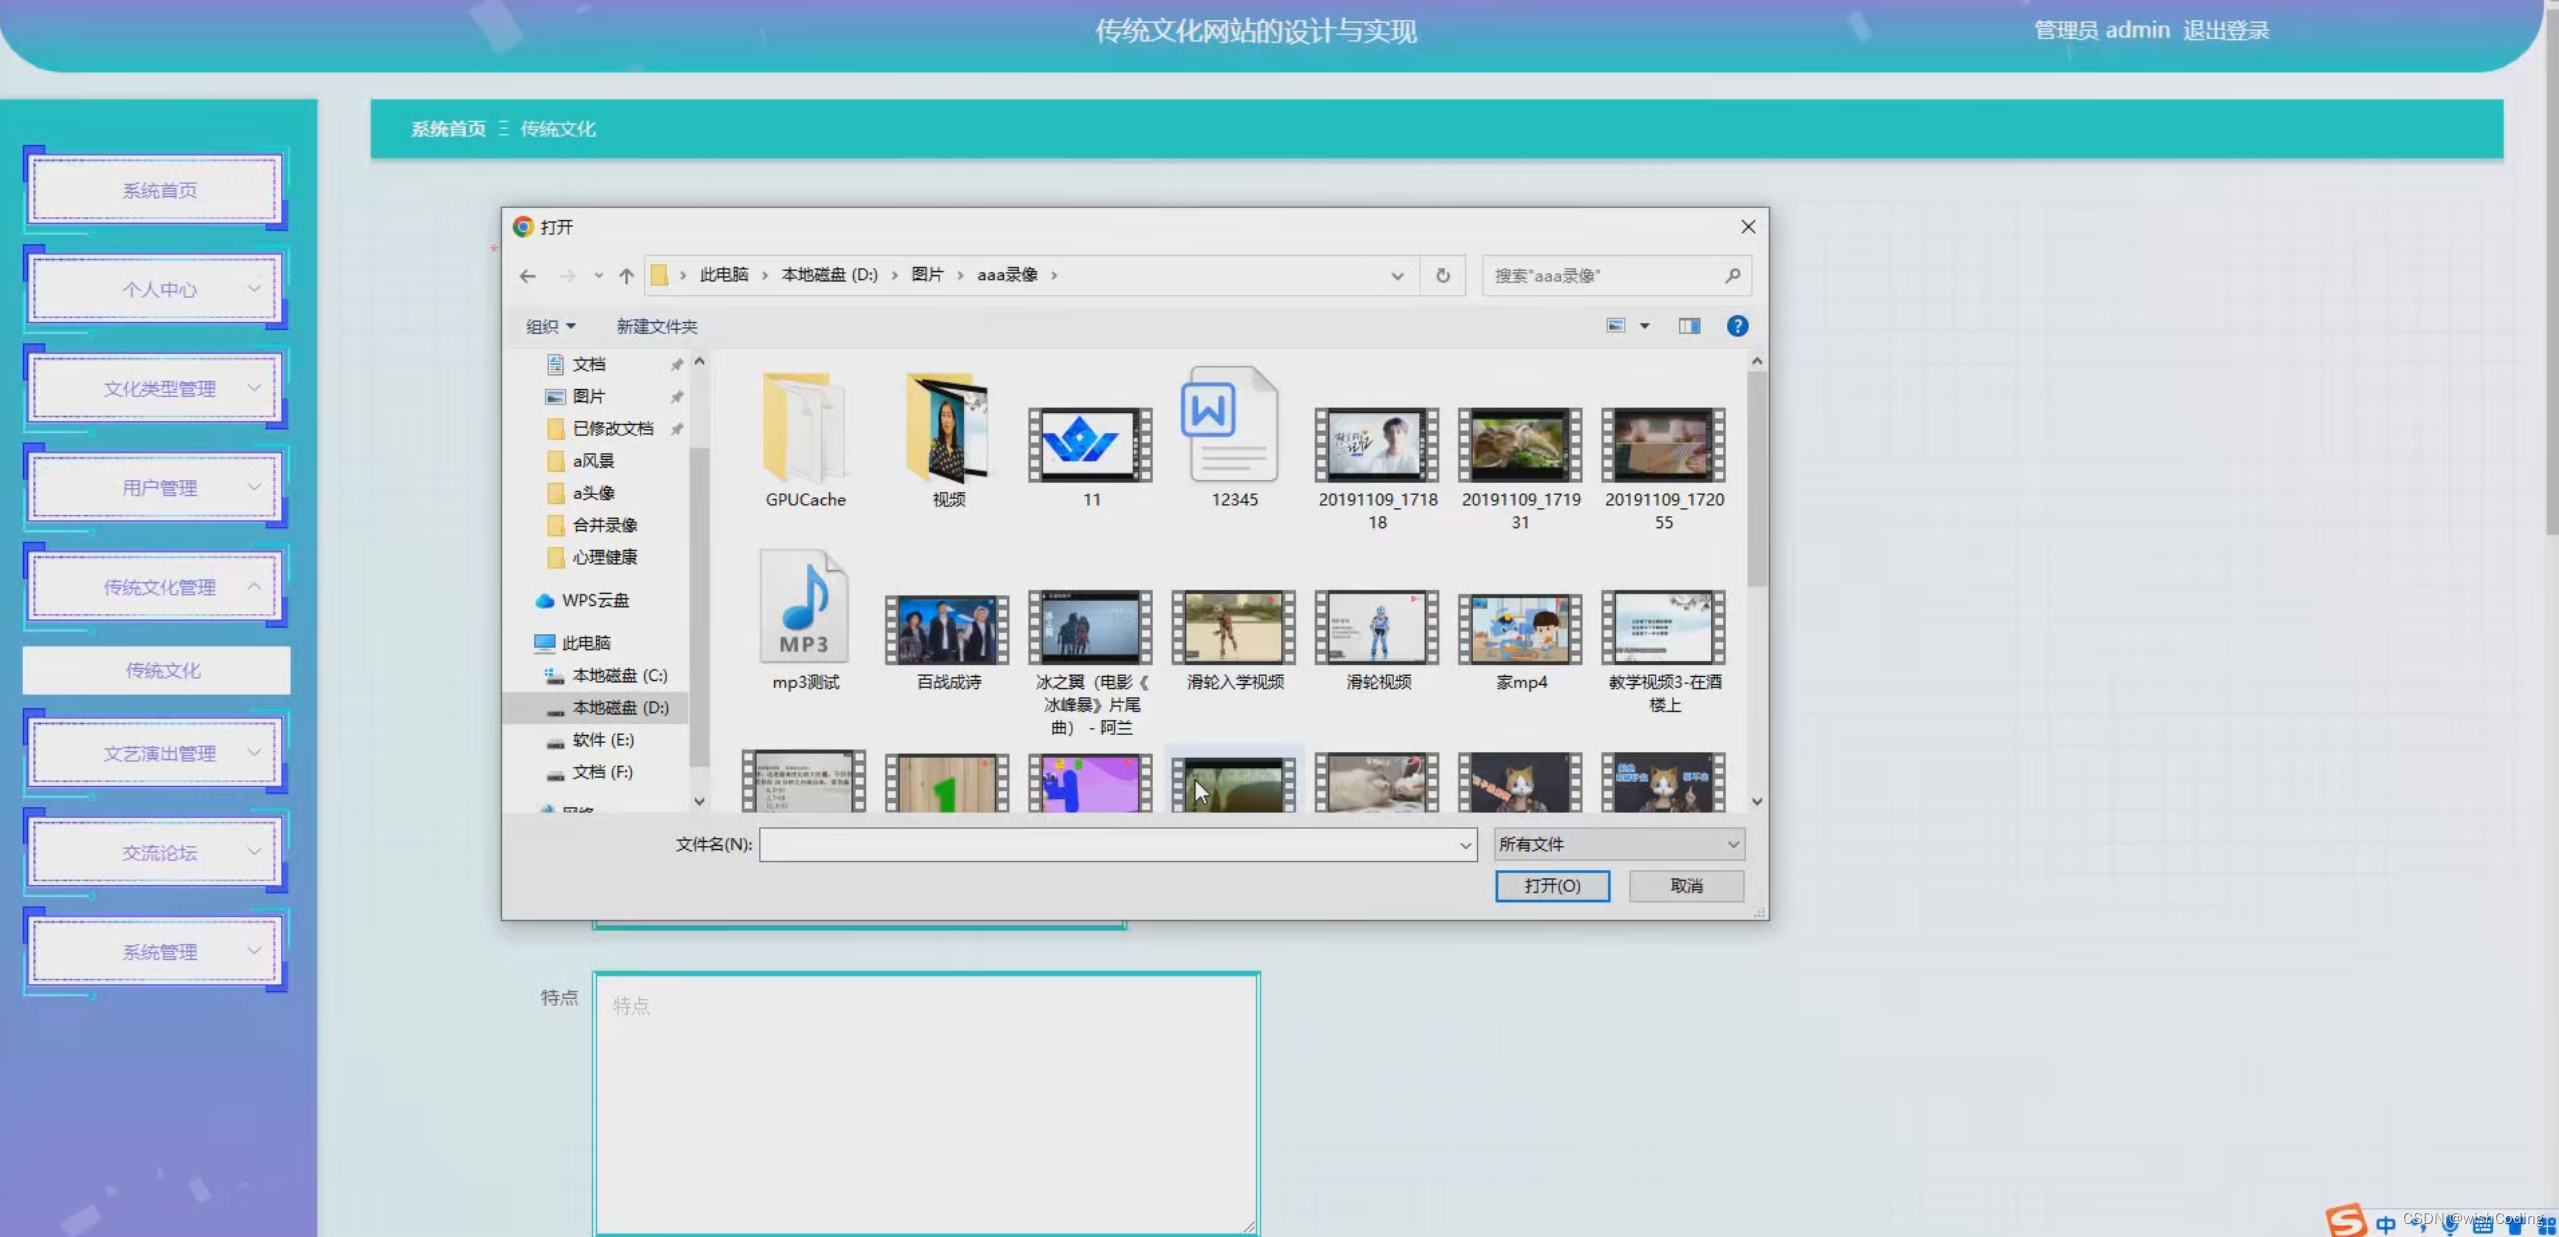Open the 组织 dropdown menu
2559x1237 pixels.
550,326
